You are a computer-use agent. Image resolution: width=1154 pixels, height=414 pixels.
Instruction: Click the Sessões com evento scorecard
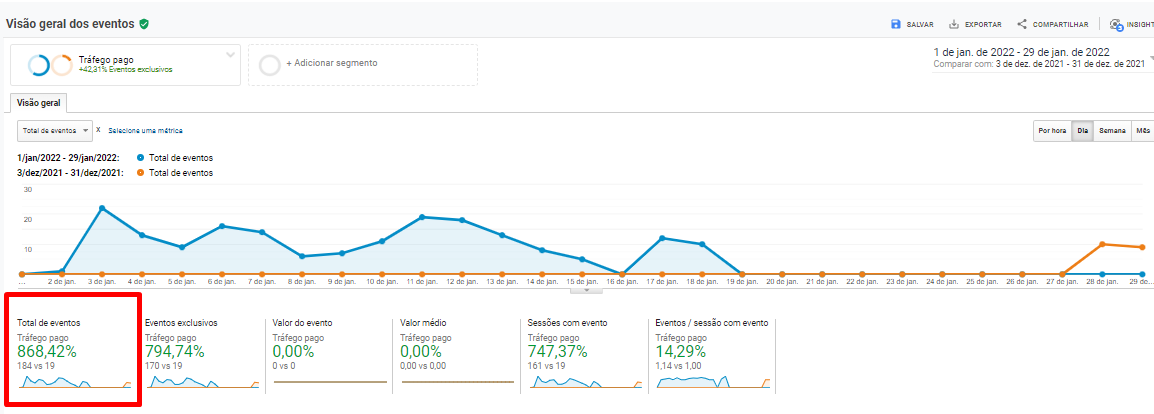(x=580, y=350)
